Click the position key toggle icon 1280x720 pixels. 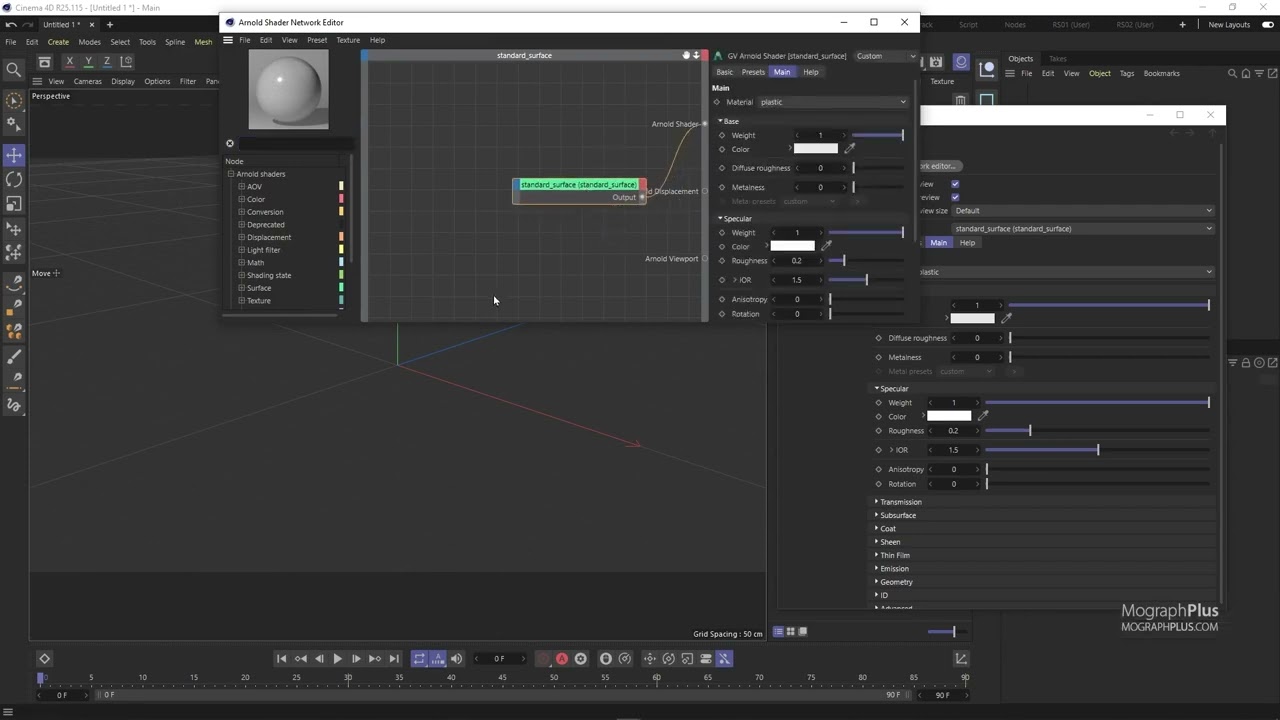click(x=649, y=658)
